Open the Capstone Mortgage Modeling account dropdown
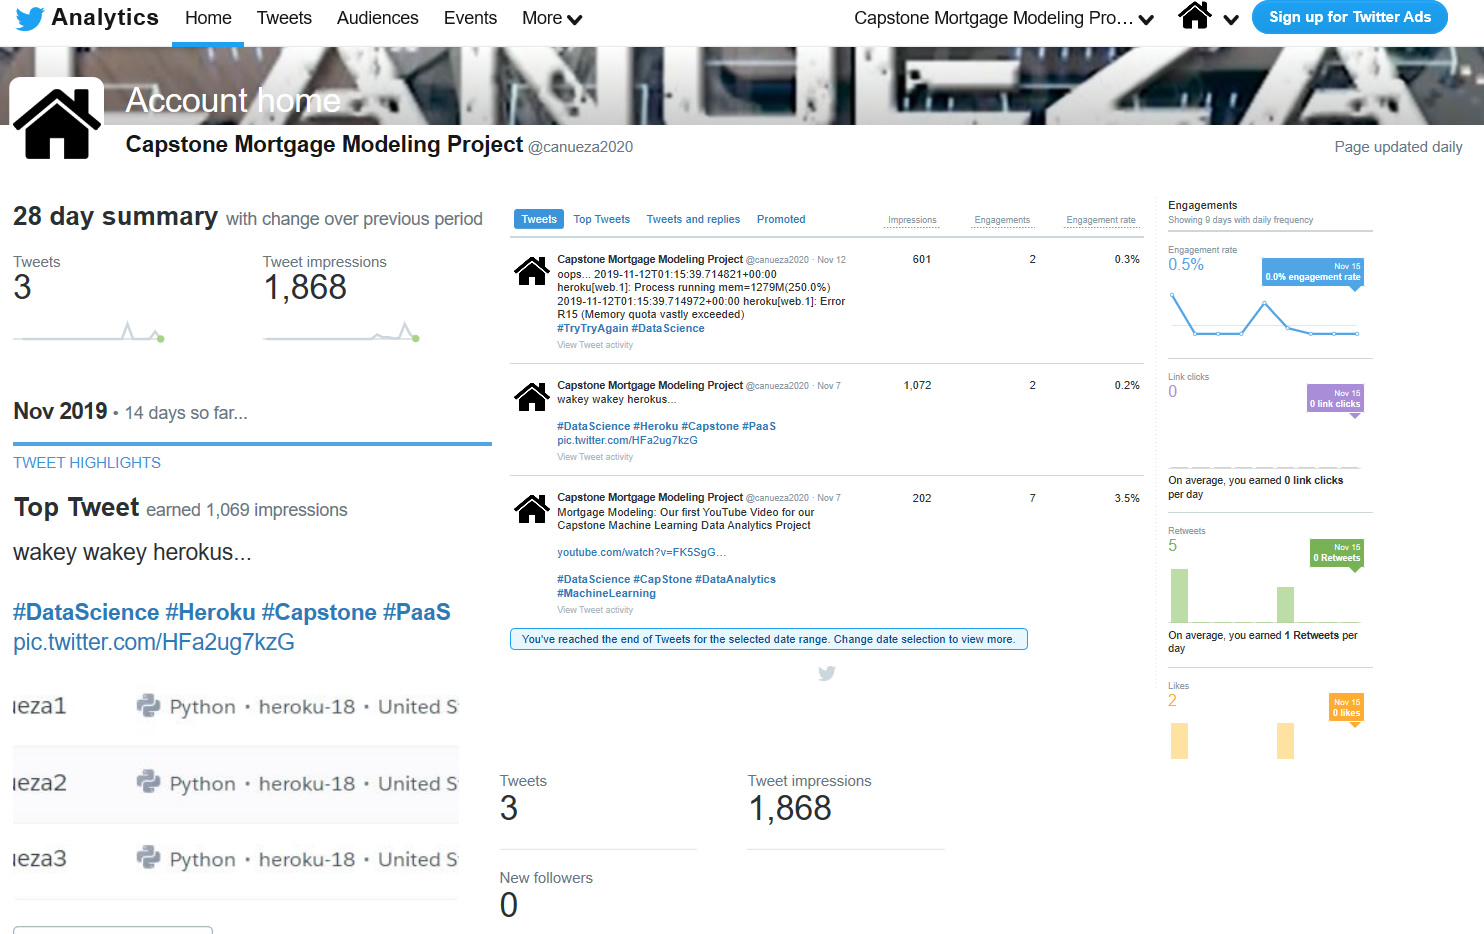This screenshot has width=1484, height=934. tap(1004, 18)
